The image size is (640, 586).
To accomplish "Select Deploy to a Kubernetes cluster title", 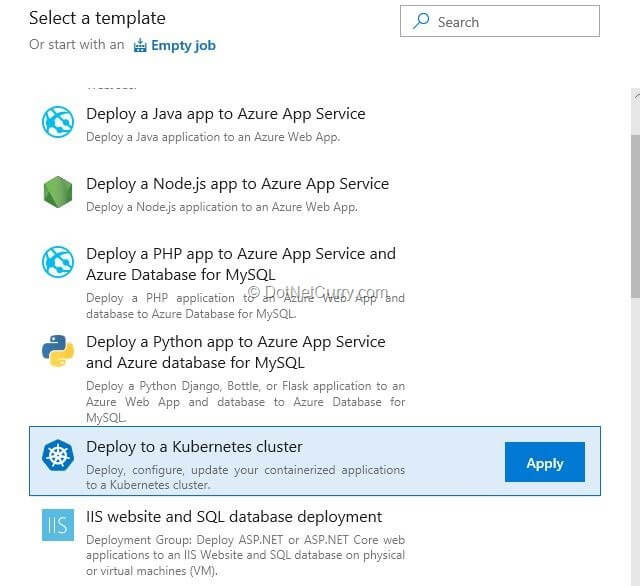I will point(194,447).
